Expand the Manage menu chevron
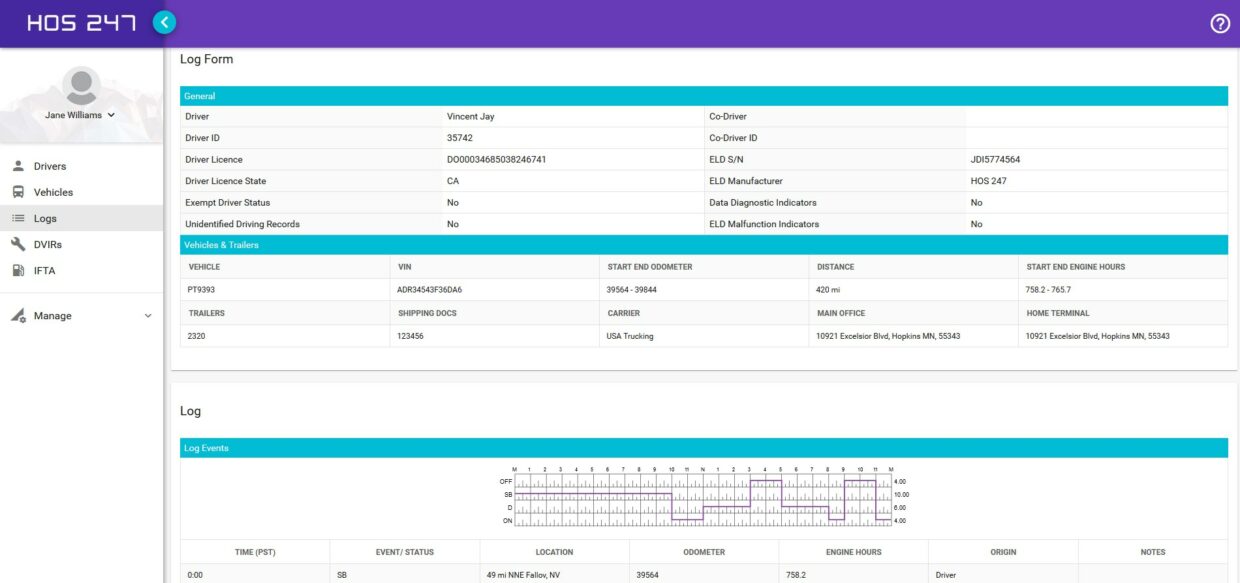This screenshot has width=1240, height=583. click(x=148, y=315)
